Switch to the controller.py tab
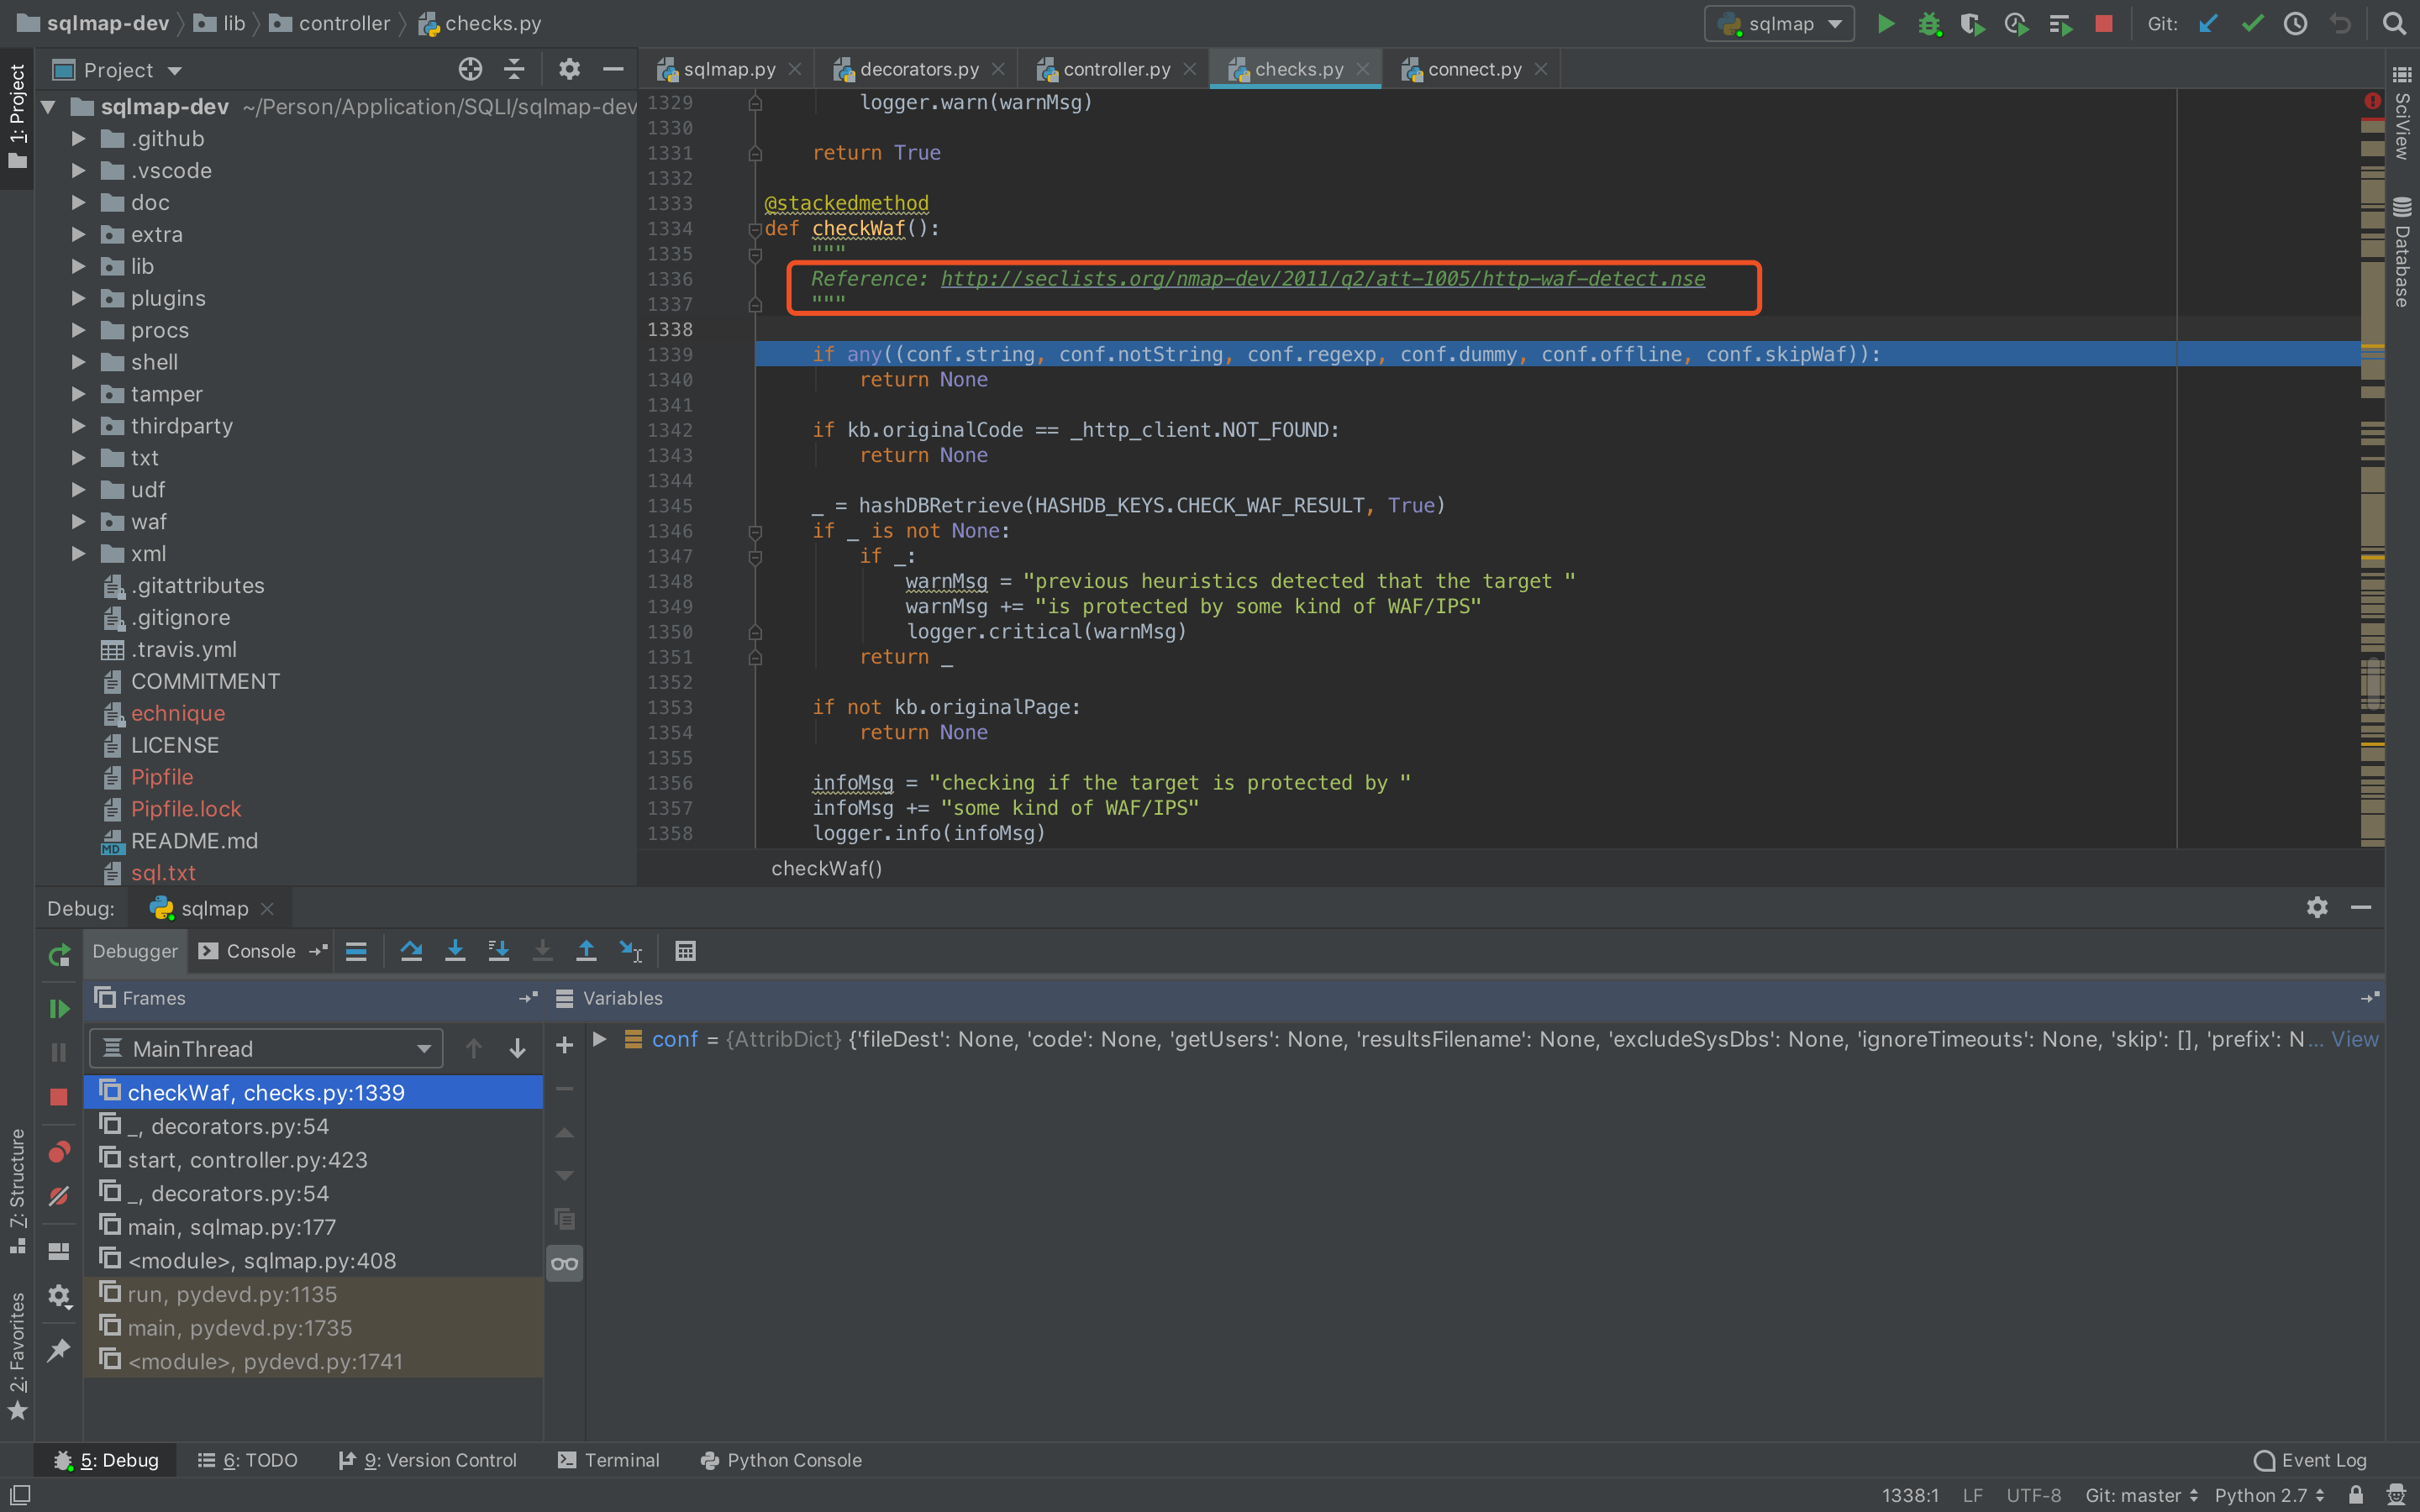Viewport: 2420px width, 1512px height. click(x=1116, y=69)
